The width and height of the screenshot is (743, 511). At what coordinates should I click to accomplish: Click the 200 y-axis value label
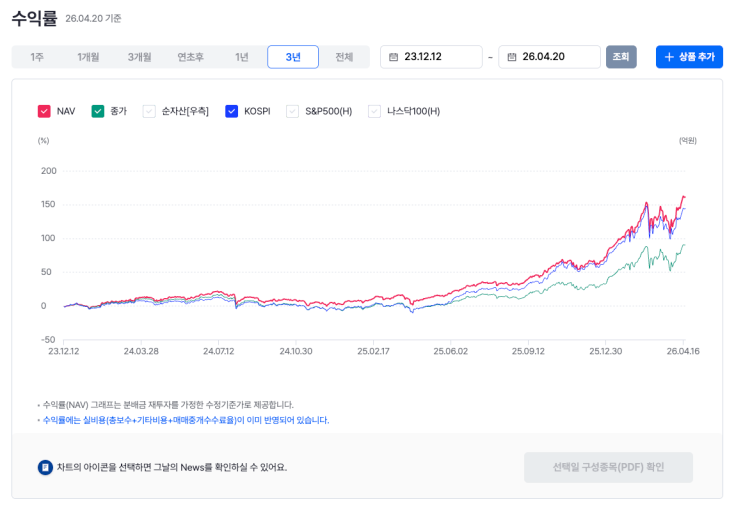pyautogui.click(x=49, y=171)
